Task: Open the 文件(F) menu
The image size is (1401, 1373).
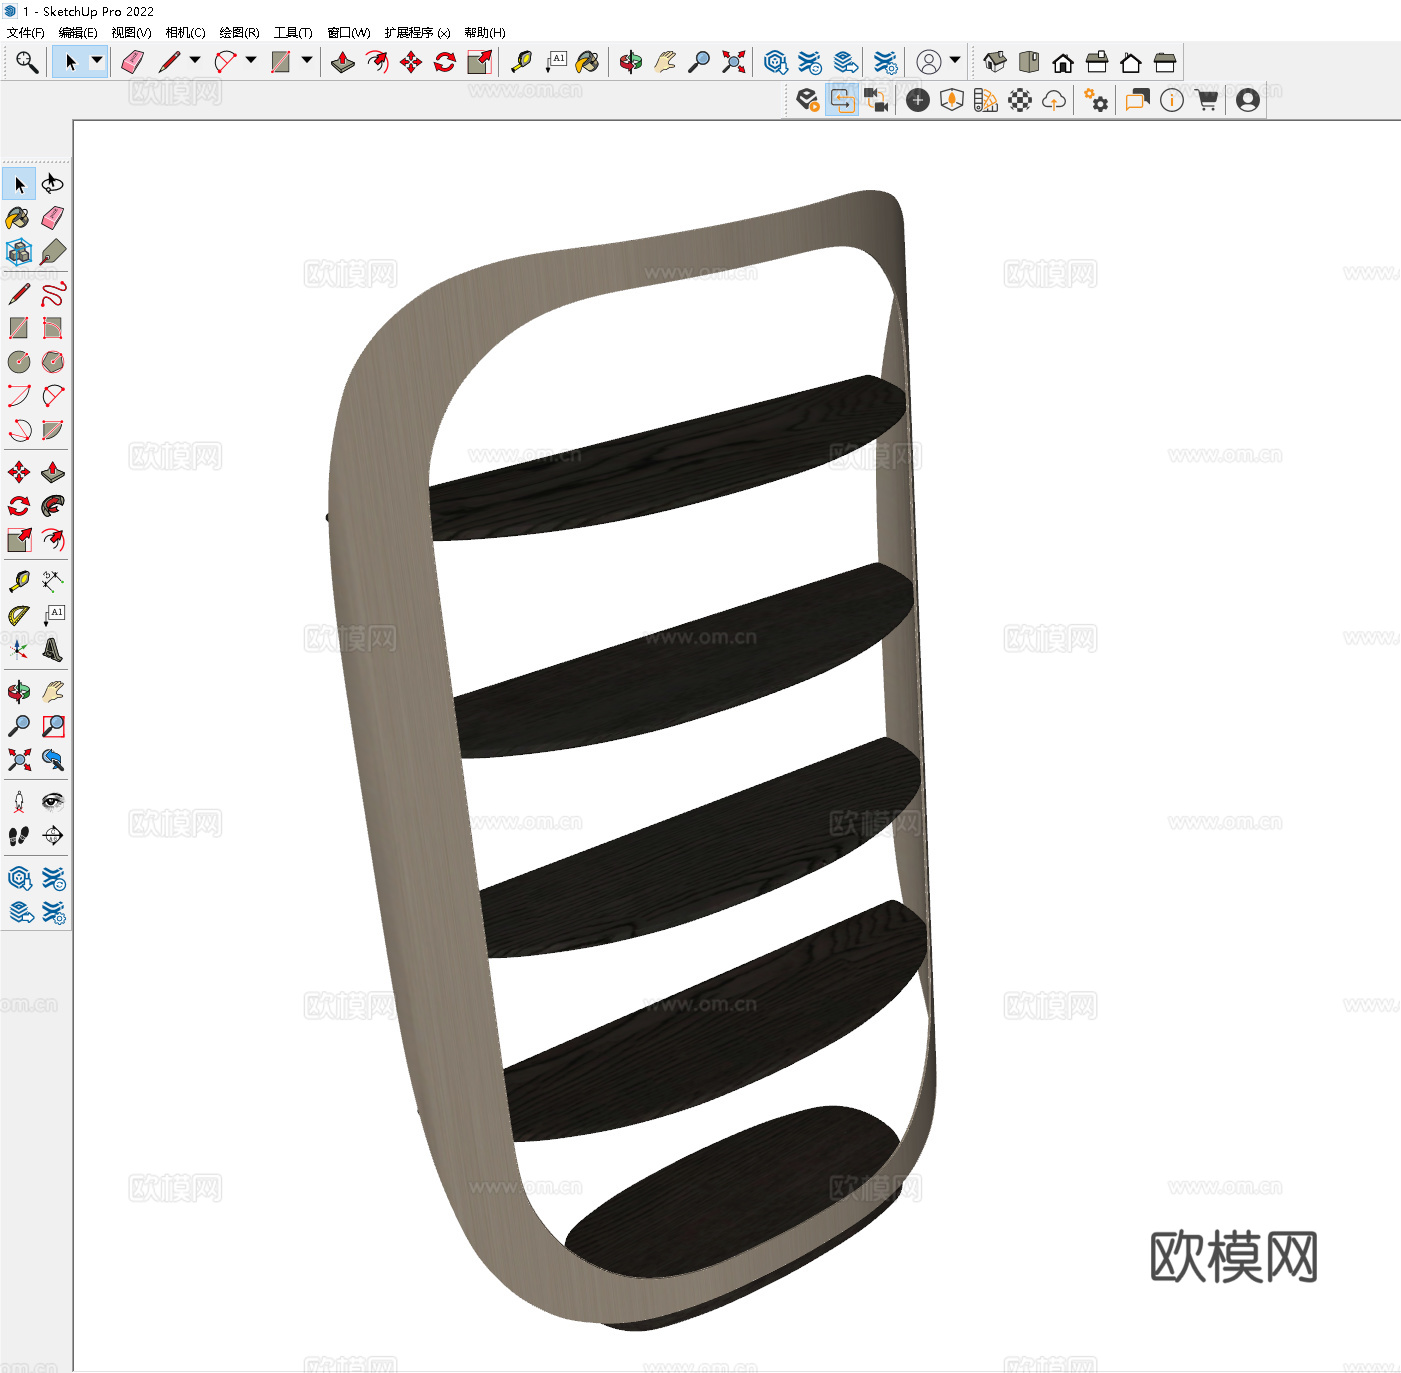Action: pos(26,32)
